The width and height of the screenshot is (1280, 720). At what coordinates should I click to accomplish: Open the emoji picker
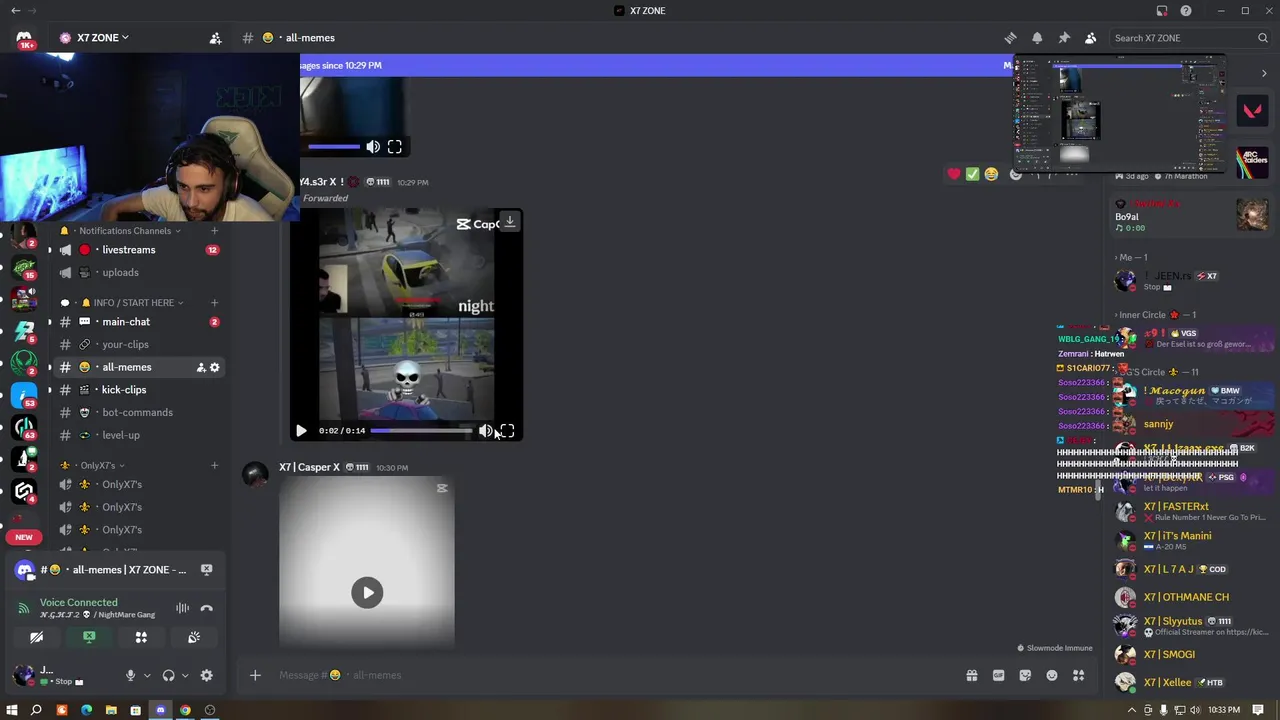(1052, 675)
